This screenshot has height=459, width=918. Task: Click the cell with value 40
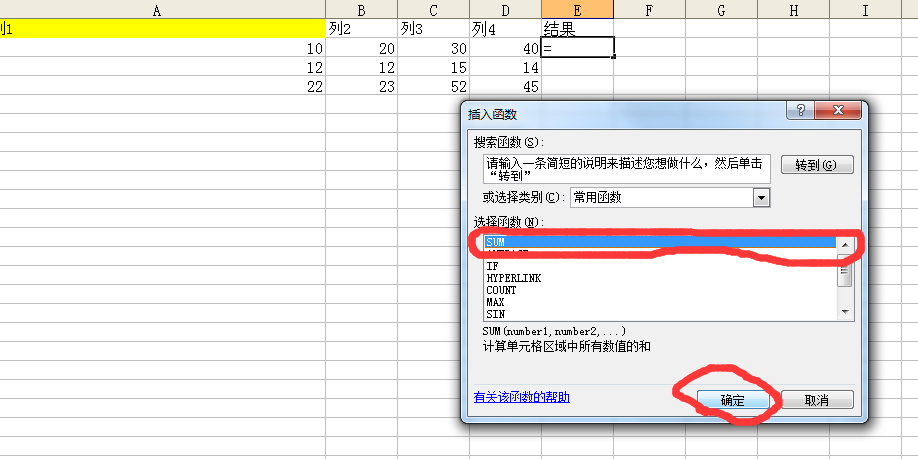click(x=506, y=48)
